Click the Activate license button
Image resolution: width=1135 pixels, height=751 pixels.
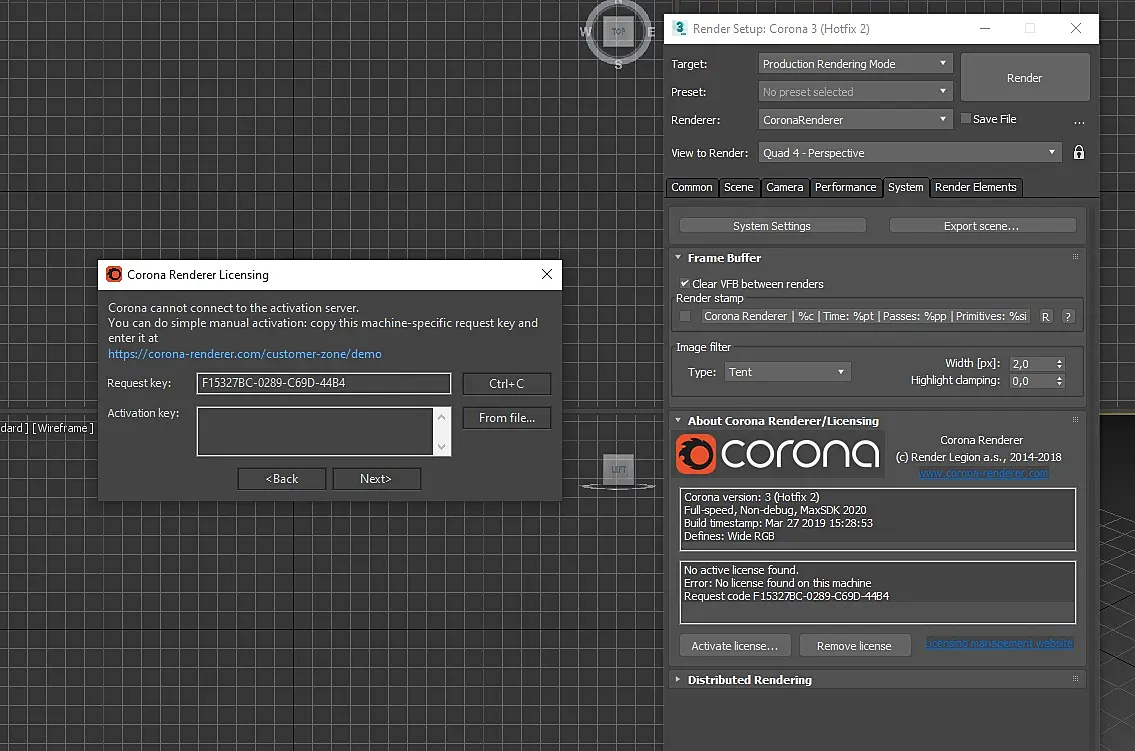pos(735,646)
